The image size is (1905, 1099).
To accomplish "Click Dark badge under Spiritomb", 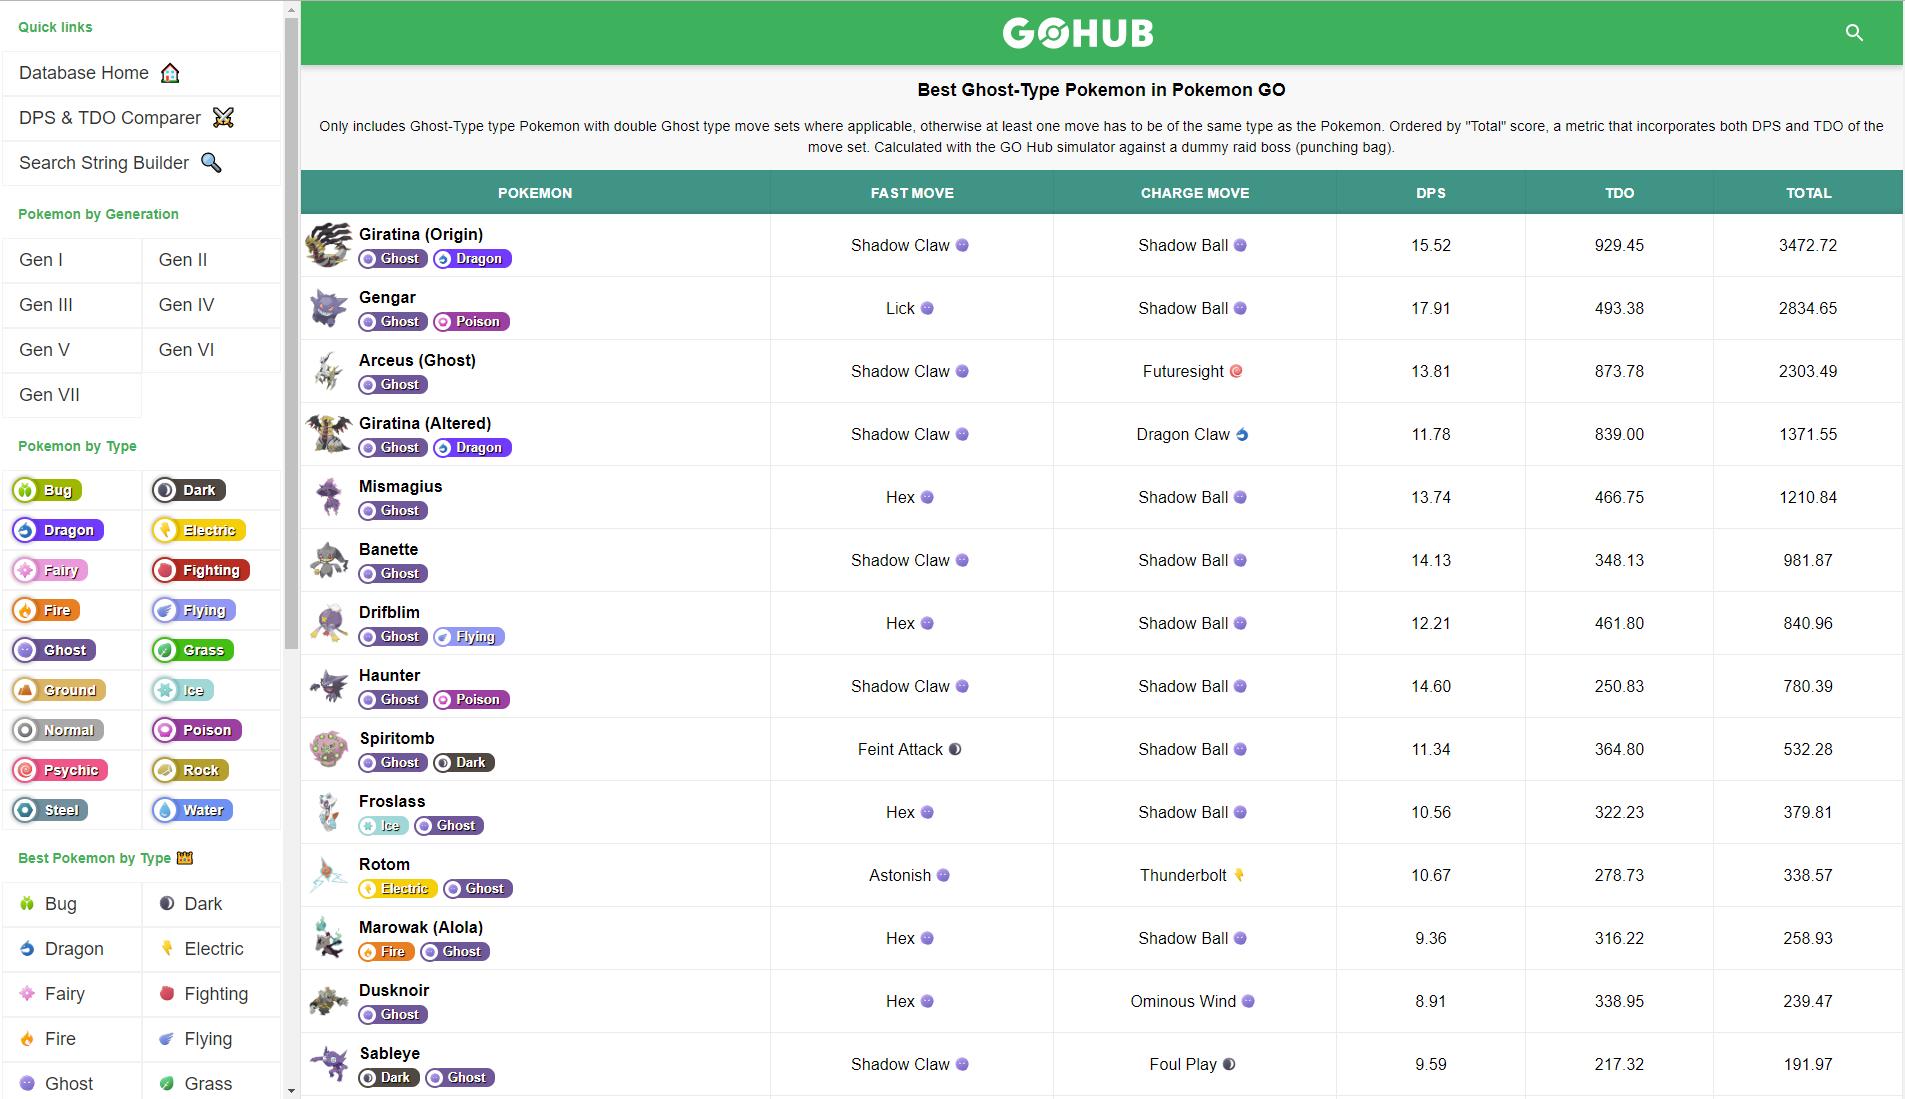I will click(x=464, y=763).
